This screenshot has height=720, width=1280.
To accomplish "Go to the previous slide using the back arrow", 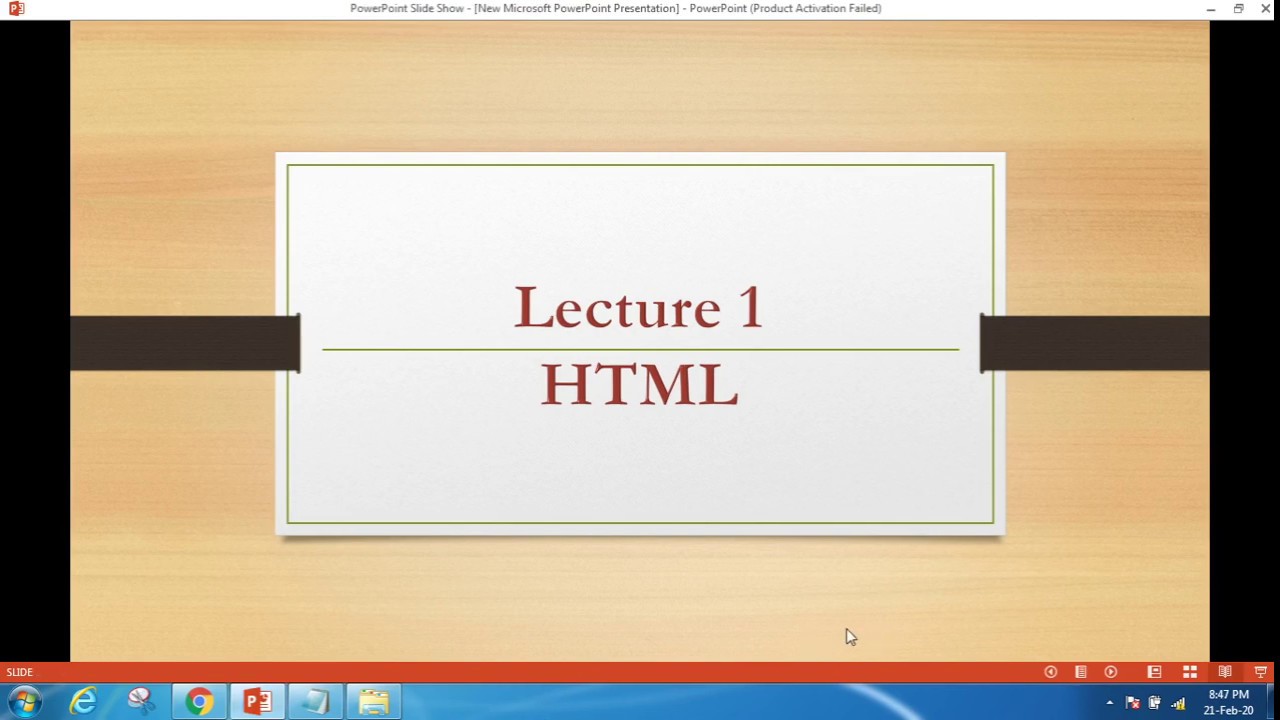I will pos(1050,672).
